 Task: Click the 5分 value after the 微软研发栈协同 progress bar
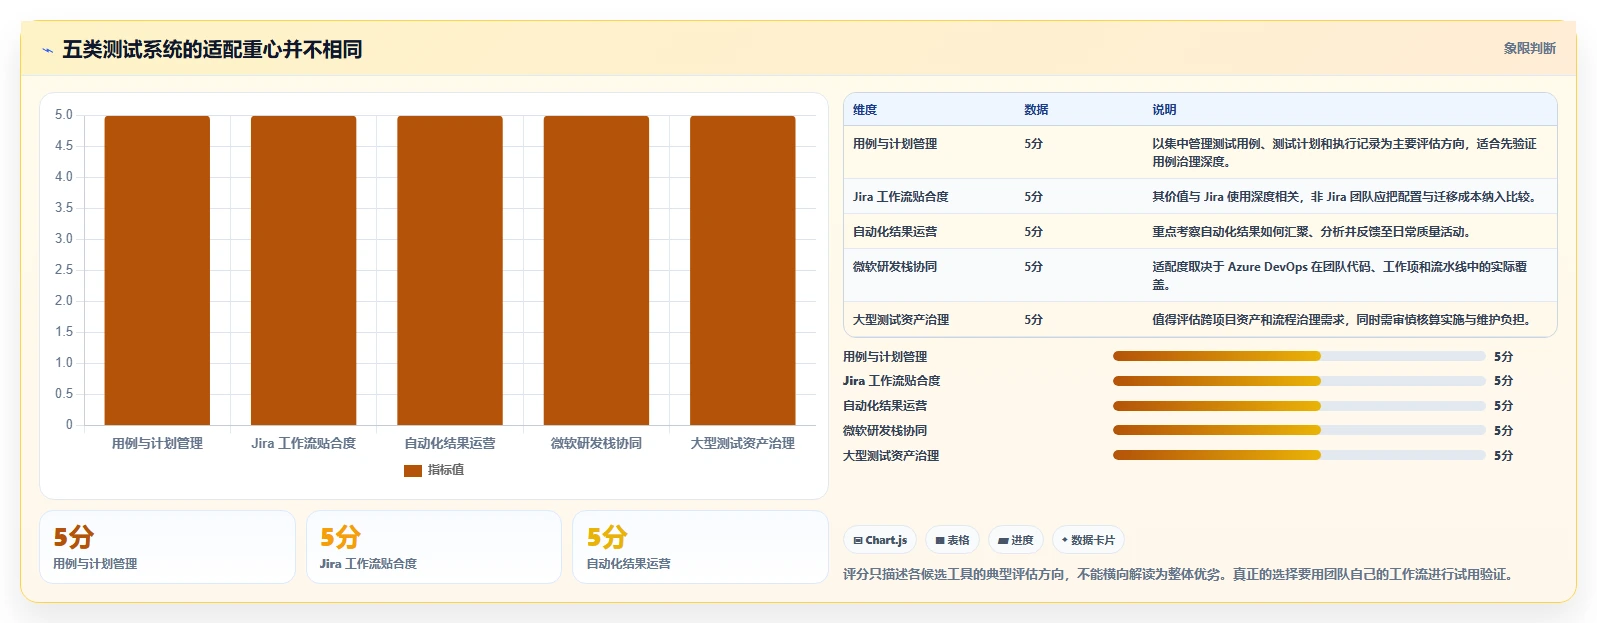click(1503, 431)
